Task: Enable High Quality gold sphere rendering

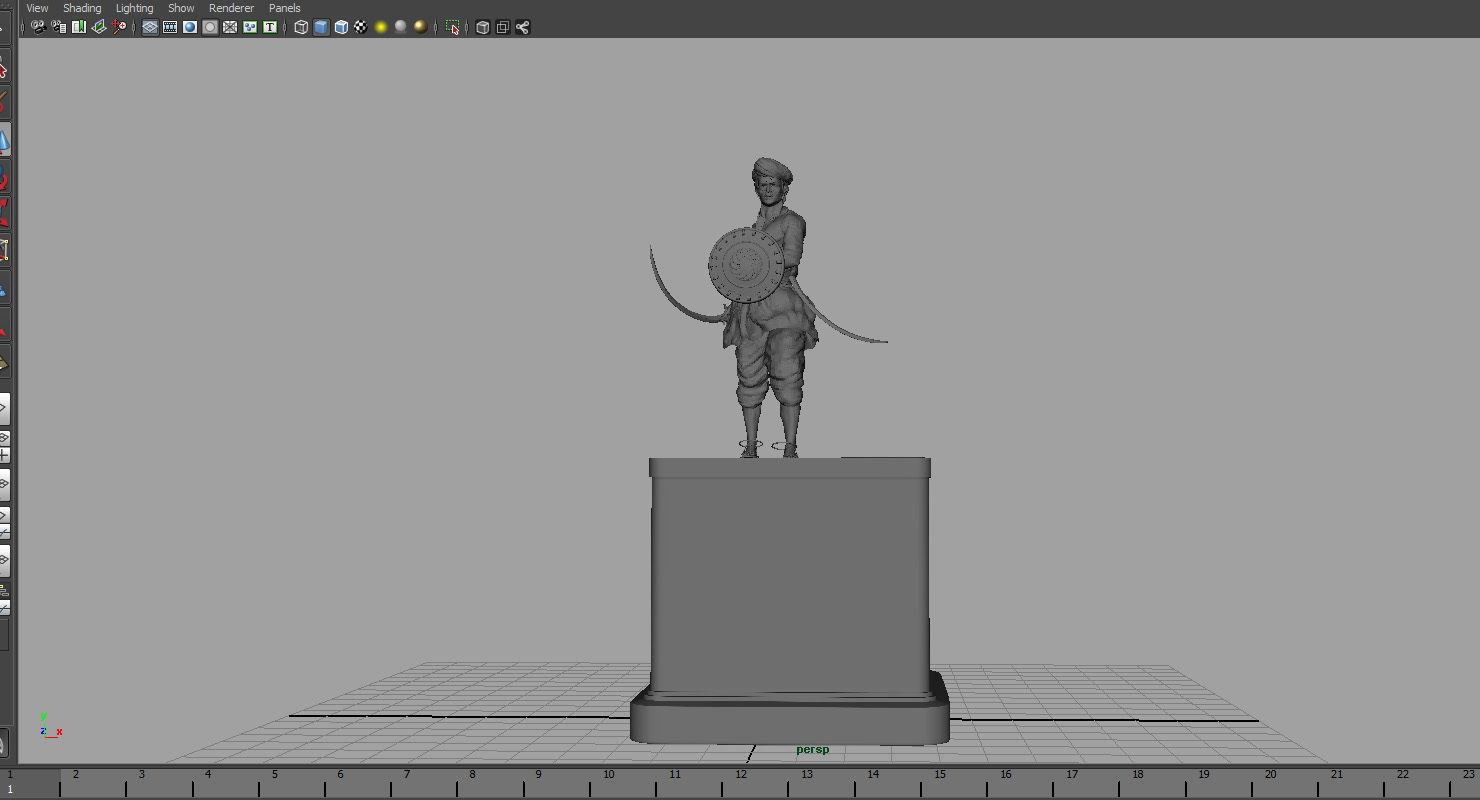Action: coord(421,27)
